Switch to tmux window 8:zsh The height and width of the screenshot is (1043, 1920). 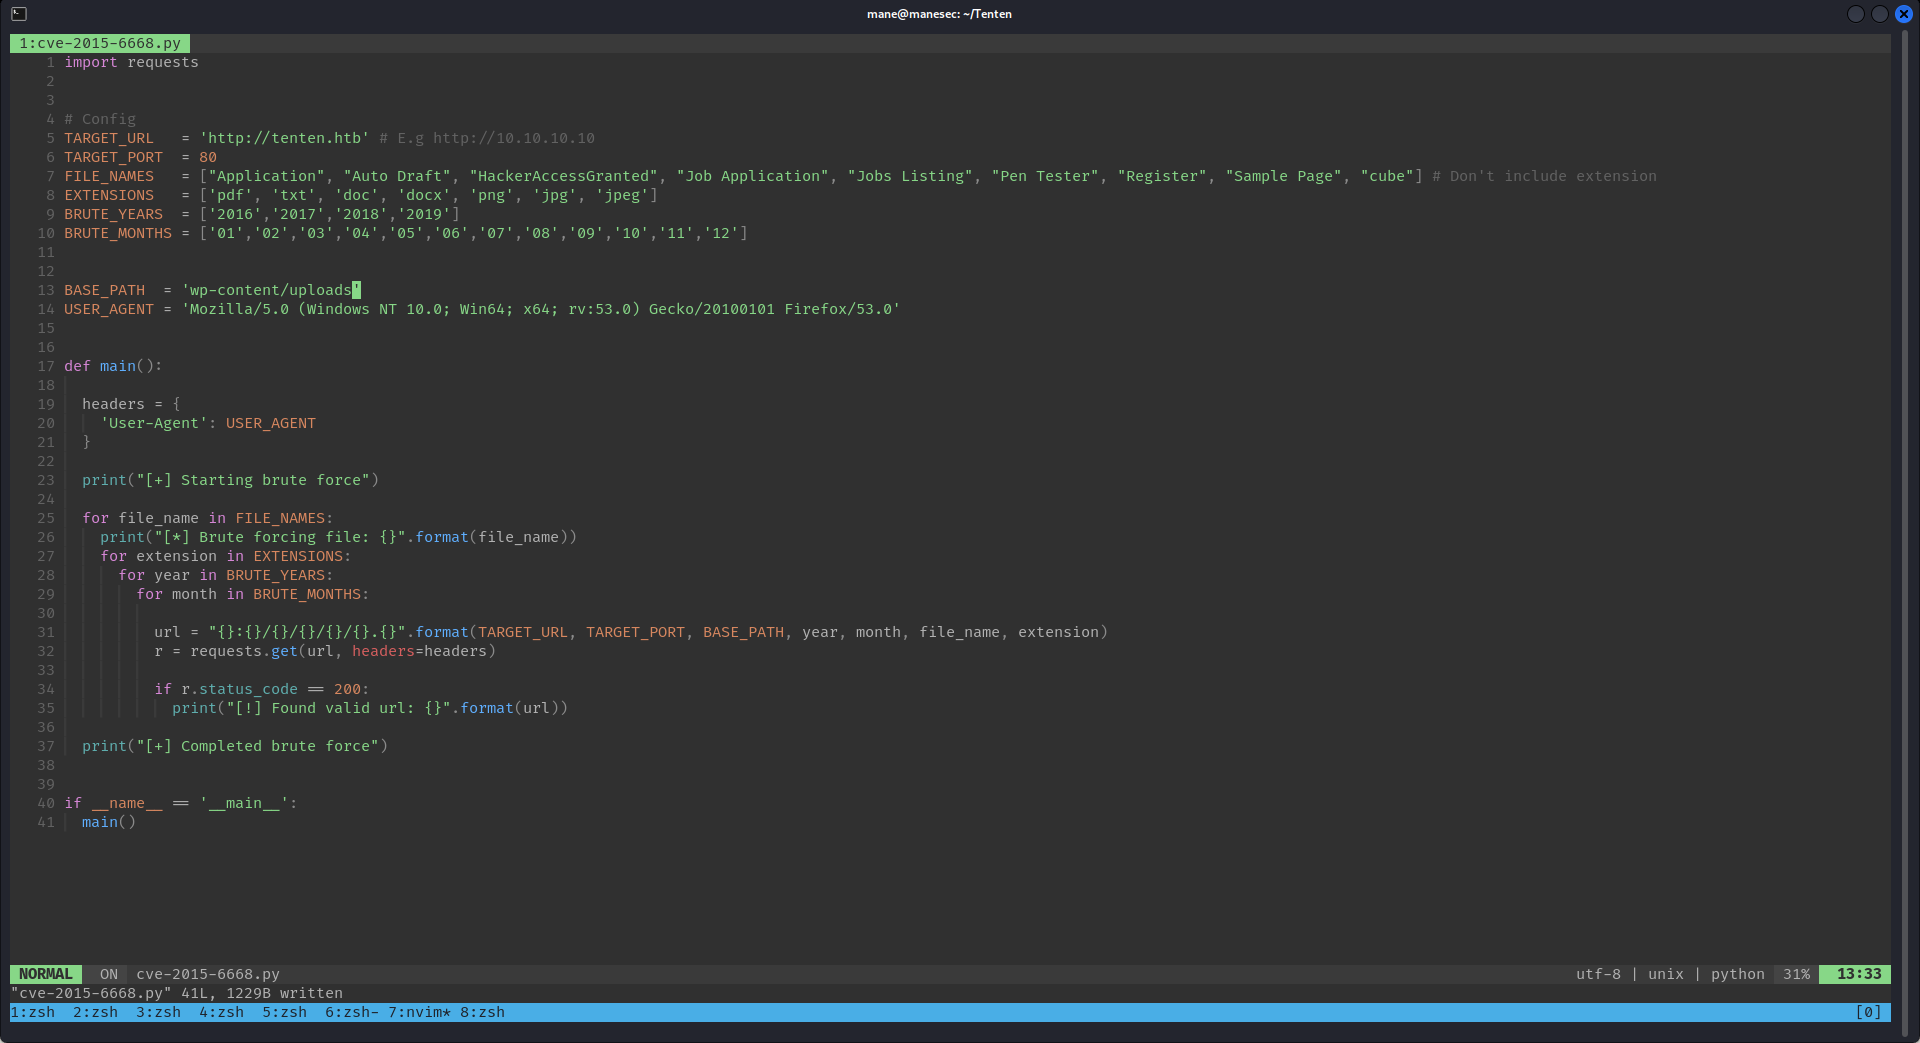[482, 1012]
